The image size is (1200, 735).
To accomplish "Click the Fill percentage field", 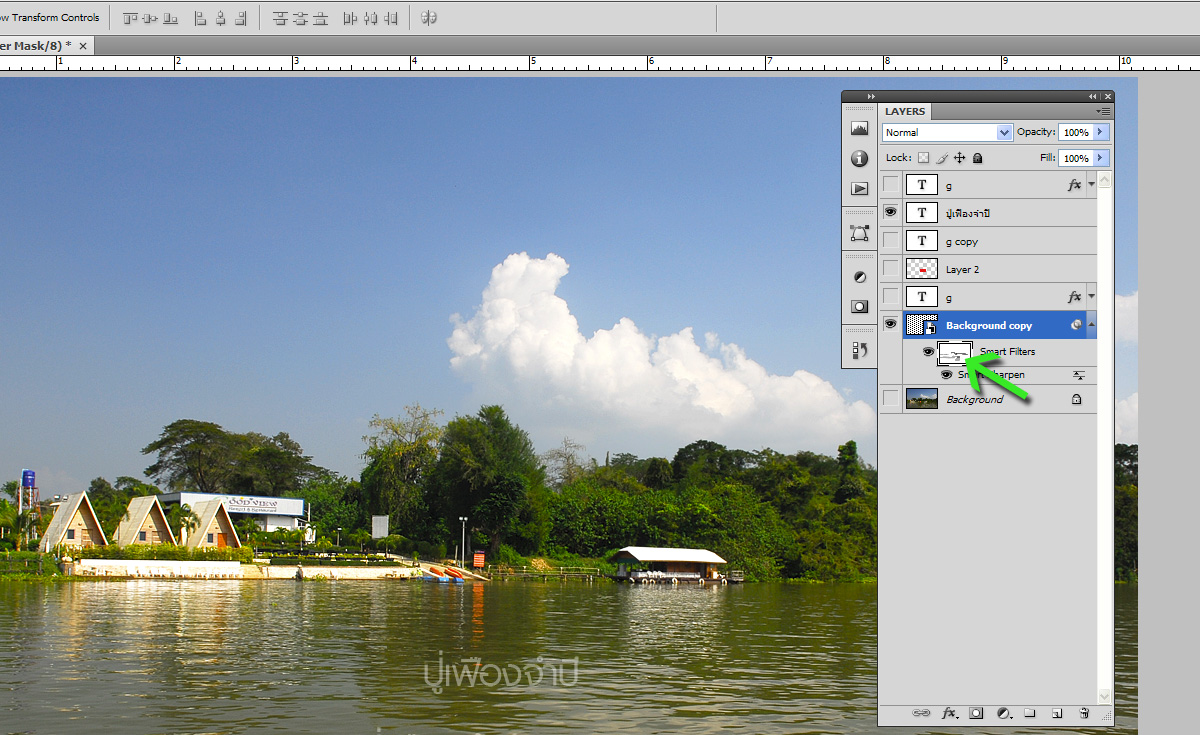I will point(1075,158).
